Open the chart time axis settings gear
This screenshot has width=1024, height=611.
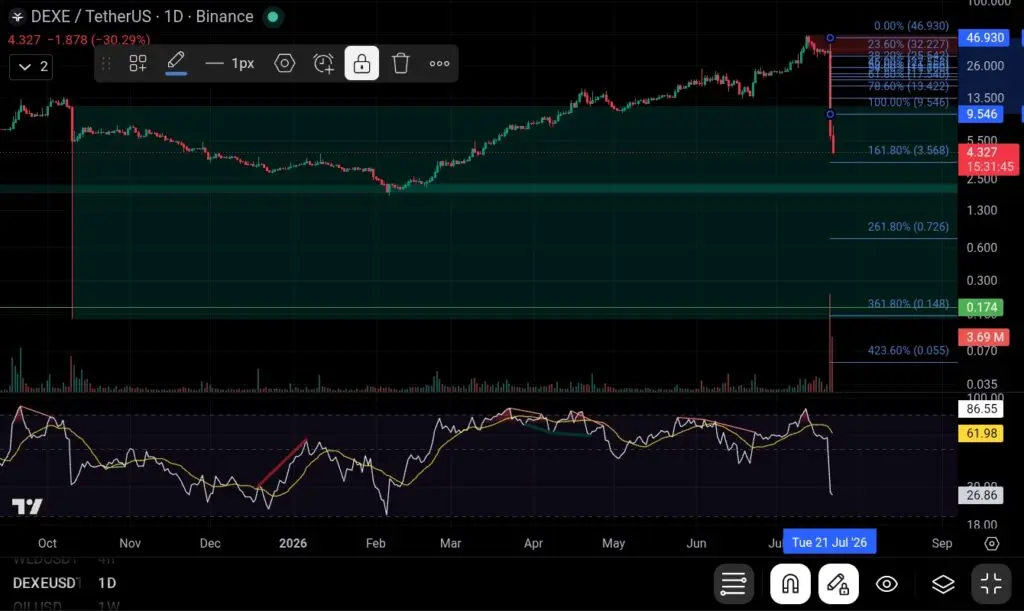[x=991, y=543]
